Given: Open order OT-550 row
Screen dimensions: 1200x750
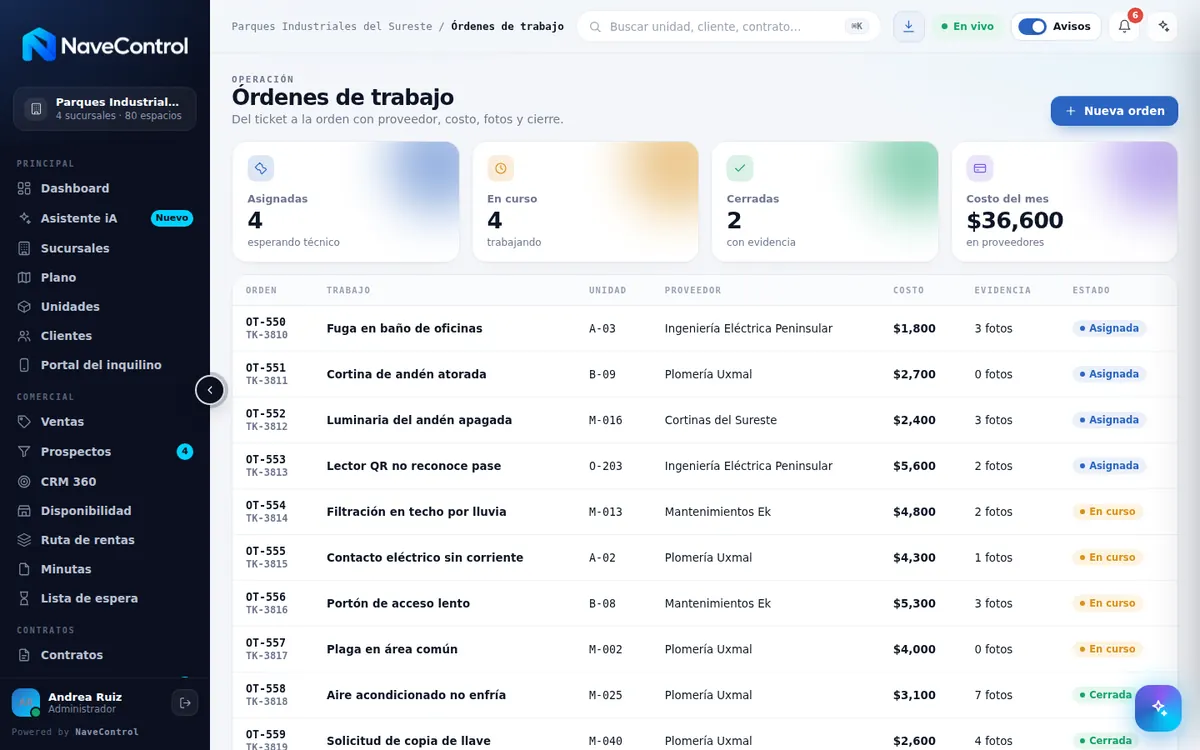Looking at the screenshot, I should 704,328.
